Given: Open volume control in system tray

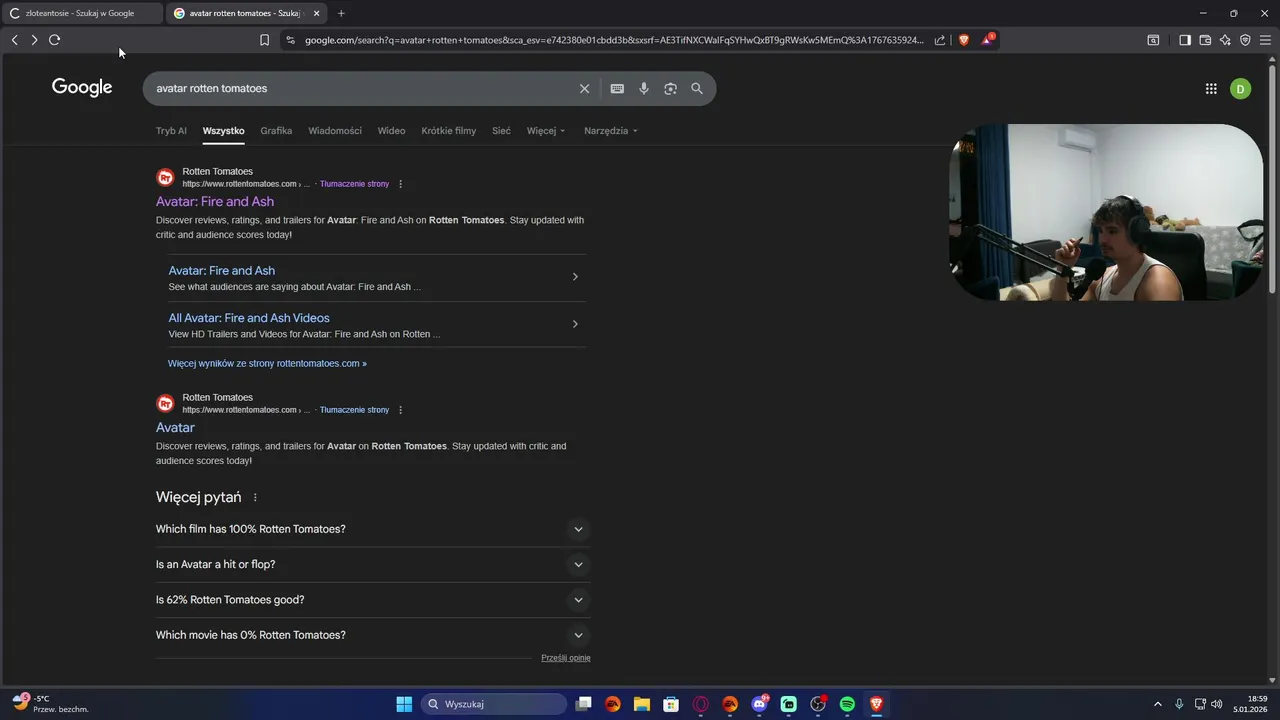Looking at the screenshot, I should [x=1216, y=704].
